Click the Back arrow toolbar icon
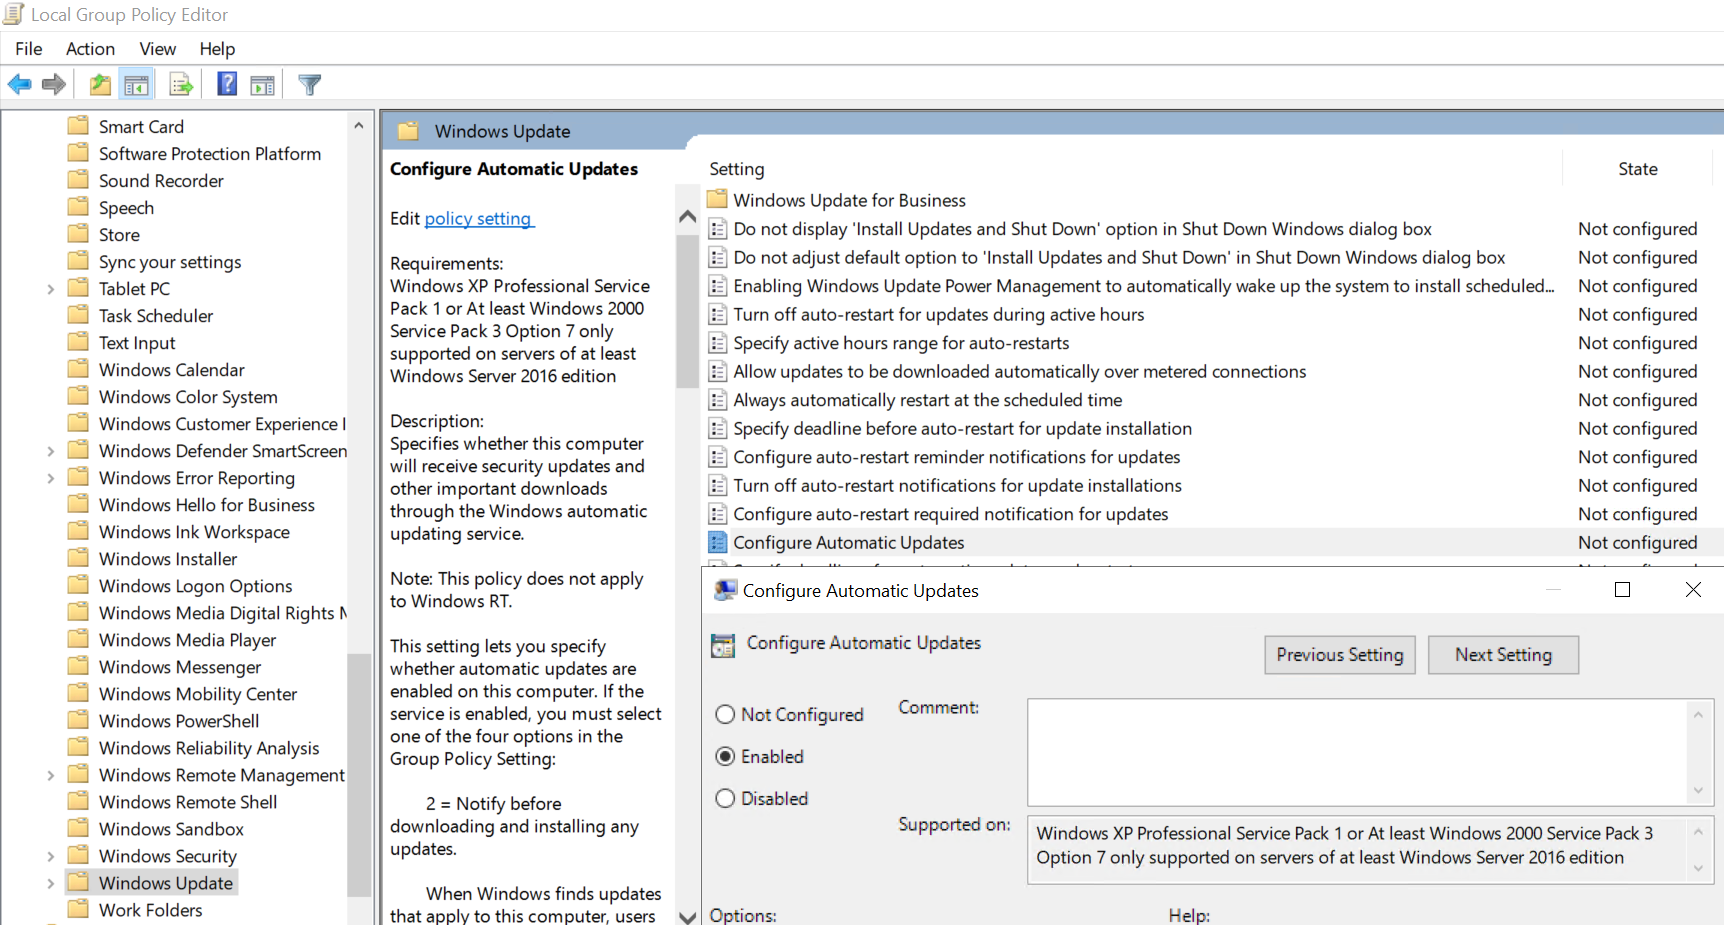 click(20, 85)
